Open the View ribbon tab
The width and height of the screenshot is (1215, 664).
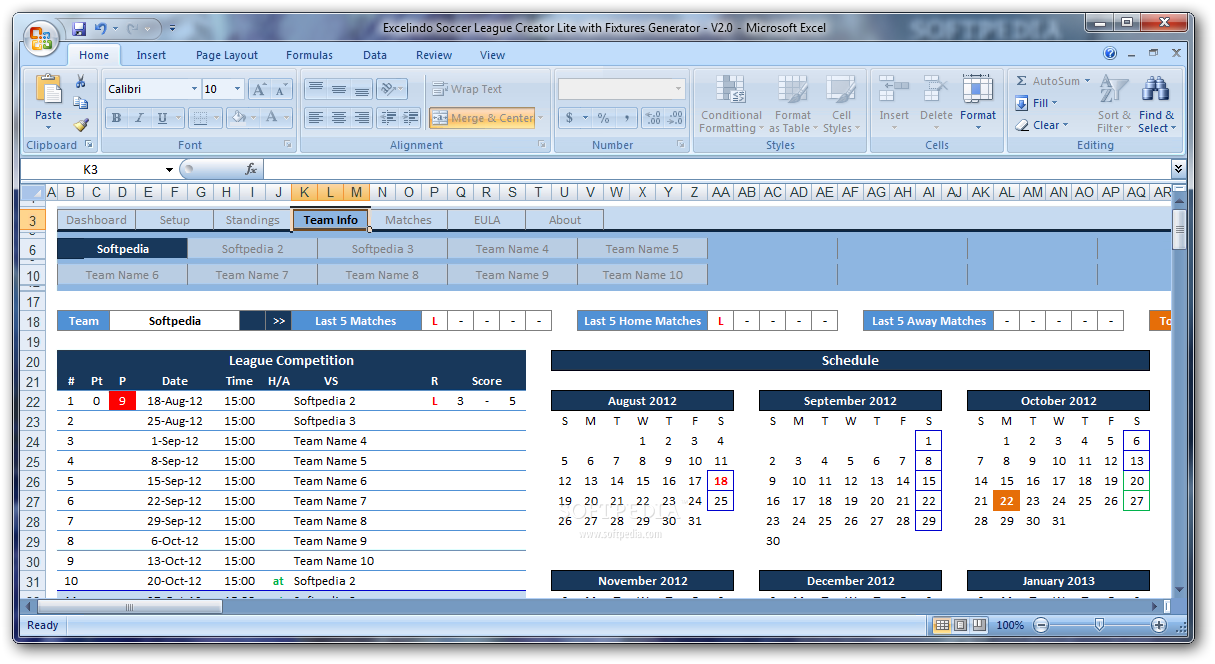coord(492,55)
